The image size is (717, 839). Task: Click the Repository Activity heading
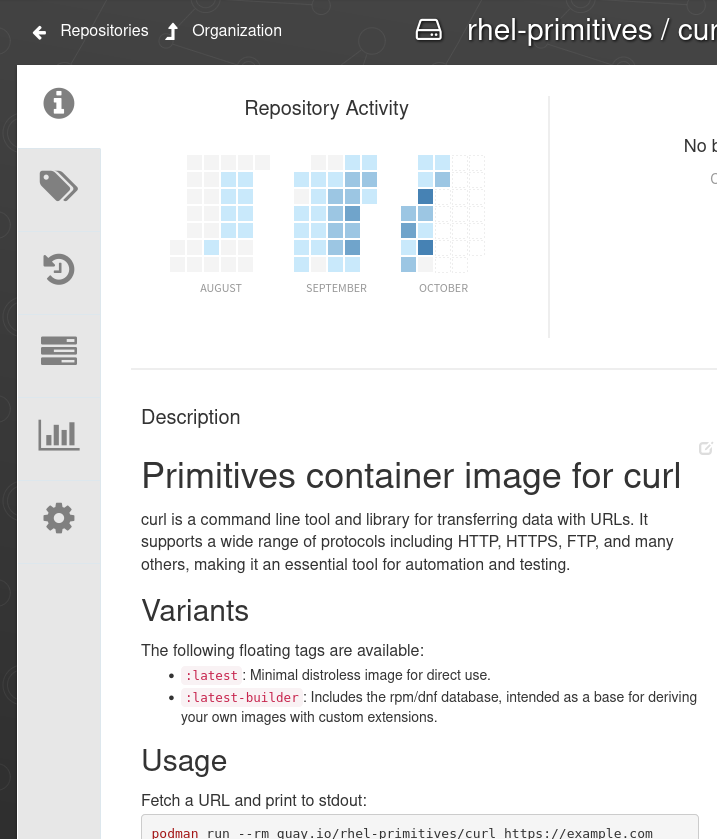tap(326, 108)
